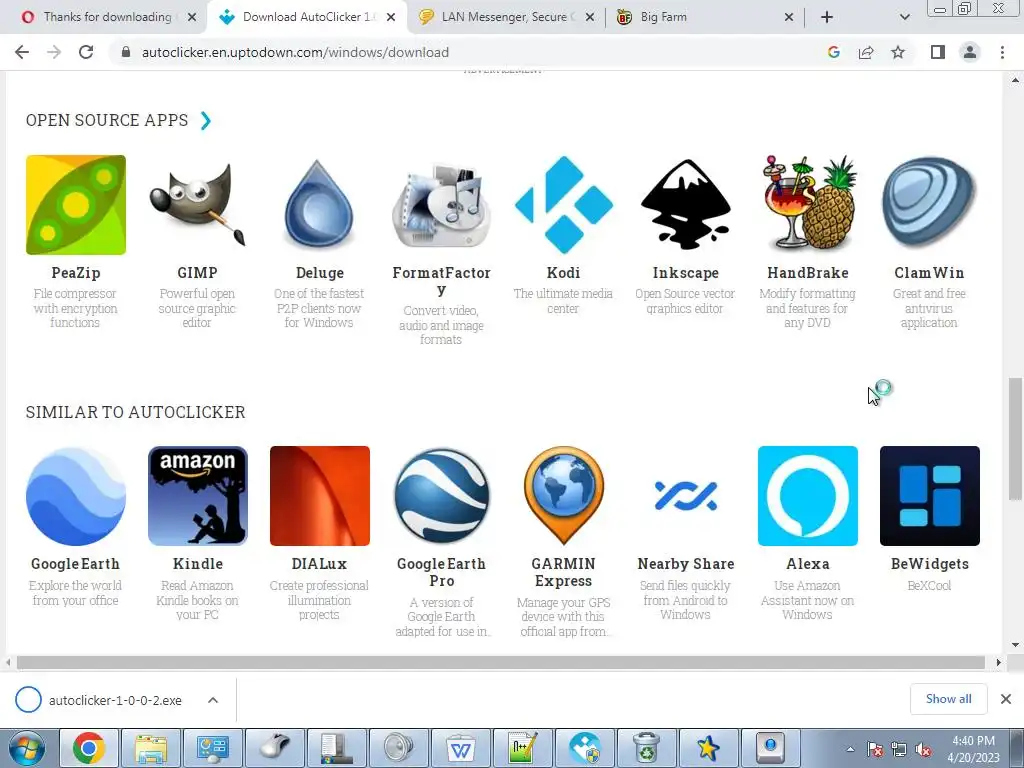The image size is (1024, 768).
Task: Select the Deluge water drop icon
Action: [319, 205]
